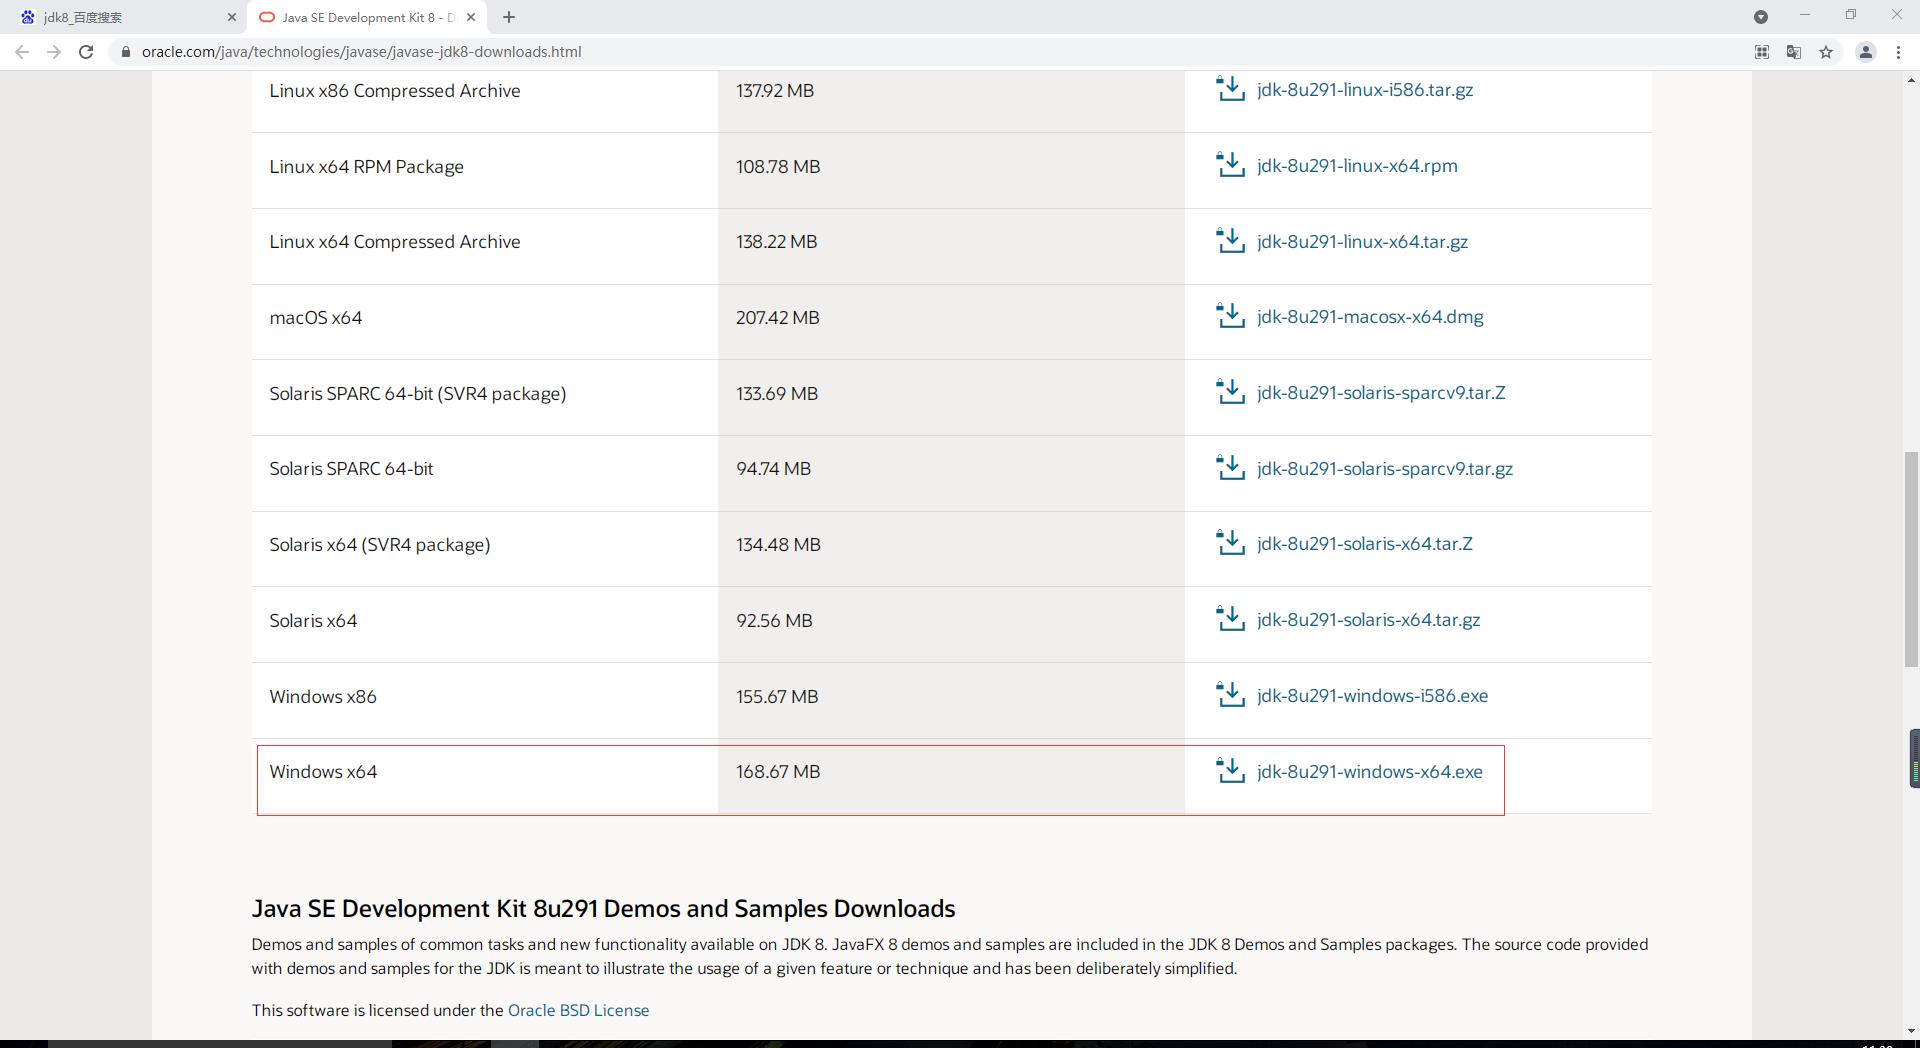1920x1048 pixels.
Task: Select '168.67 MB' size cell
Action: 778,772
